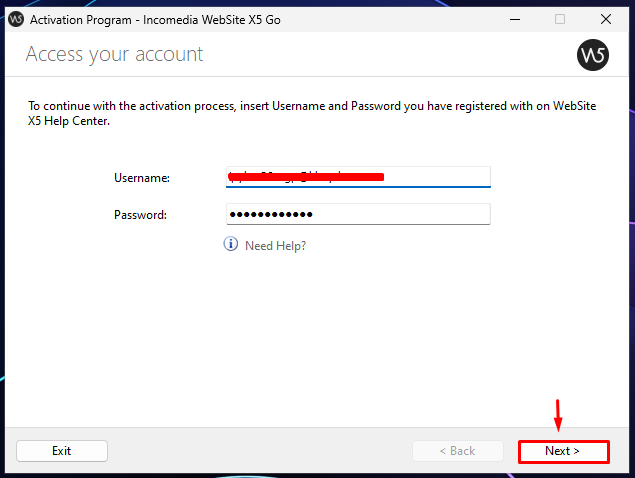Minimize the Activation Program window
635x478 pixels.
515,19
